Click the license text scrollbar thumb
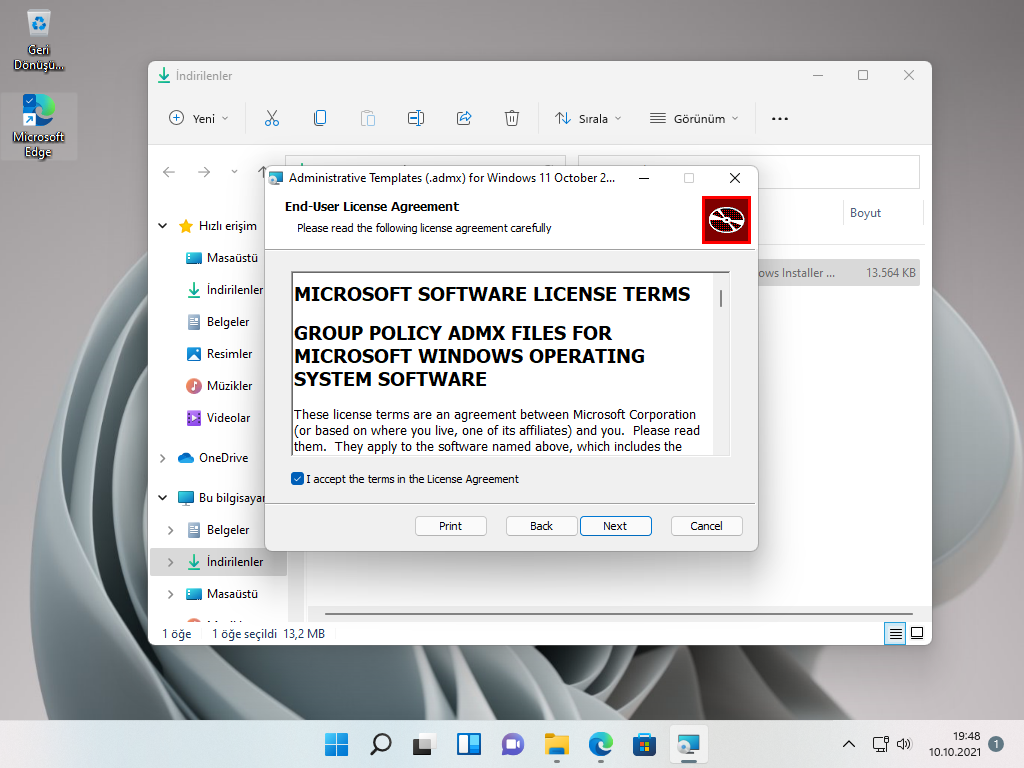This screenshot has height=768, width=1024. pos(721,298)
